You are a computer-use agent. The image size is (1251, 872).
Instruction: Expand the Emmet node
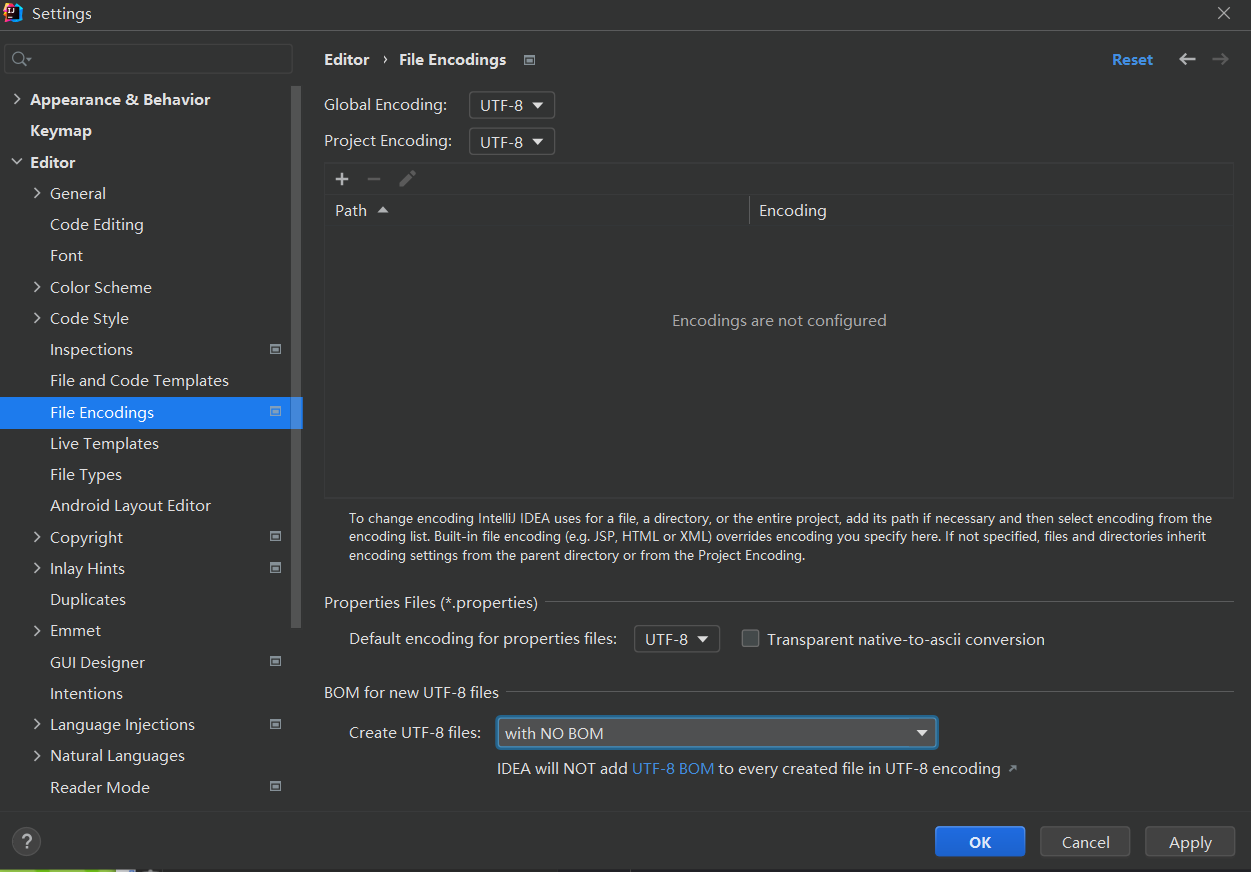37,630
